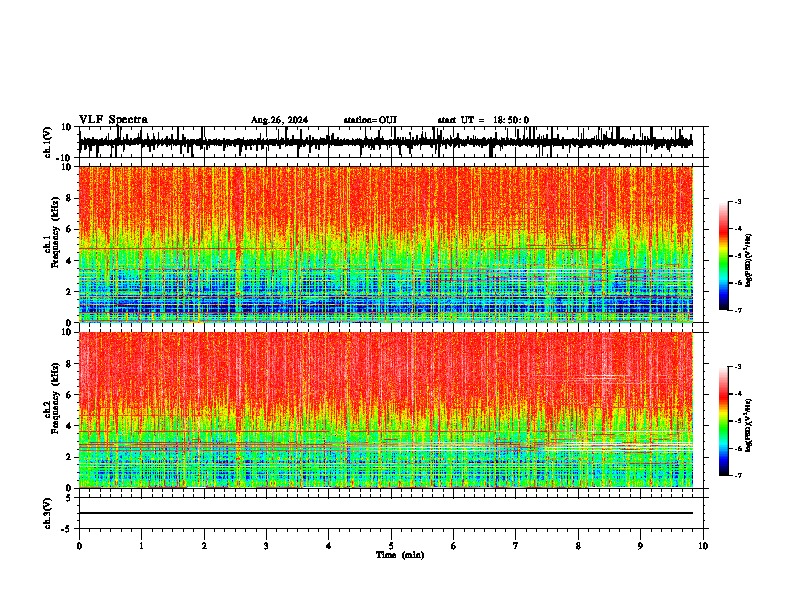The image size is (792, 612).
Task: Click the ch.2 spectrogram color bar
Action: pyautogui.click(x=724, y=421)
